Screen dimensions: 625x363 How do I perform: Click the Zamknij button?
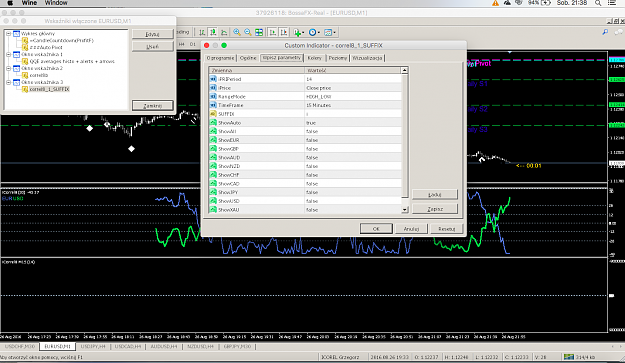click(153, 106)
